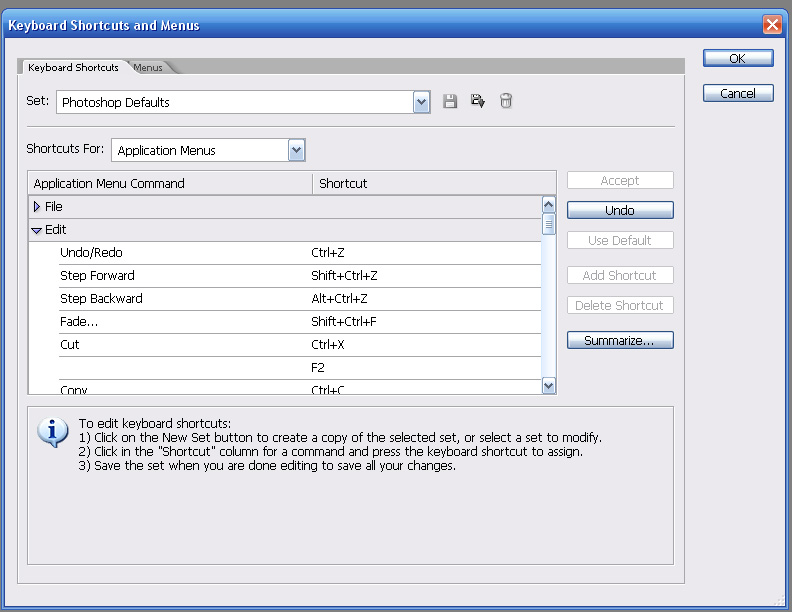Image resolution: width=792 pixels, height=612 pixels.
Task: Select the Keyboard Shortcuts tab
Action: (73, 67)
